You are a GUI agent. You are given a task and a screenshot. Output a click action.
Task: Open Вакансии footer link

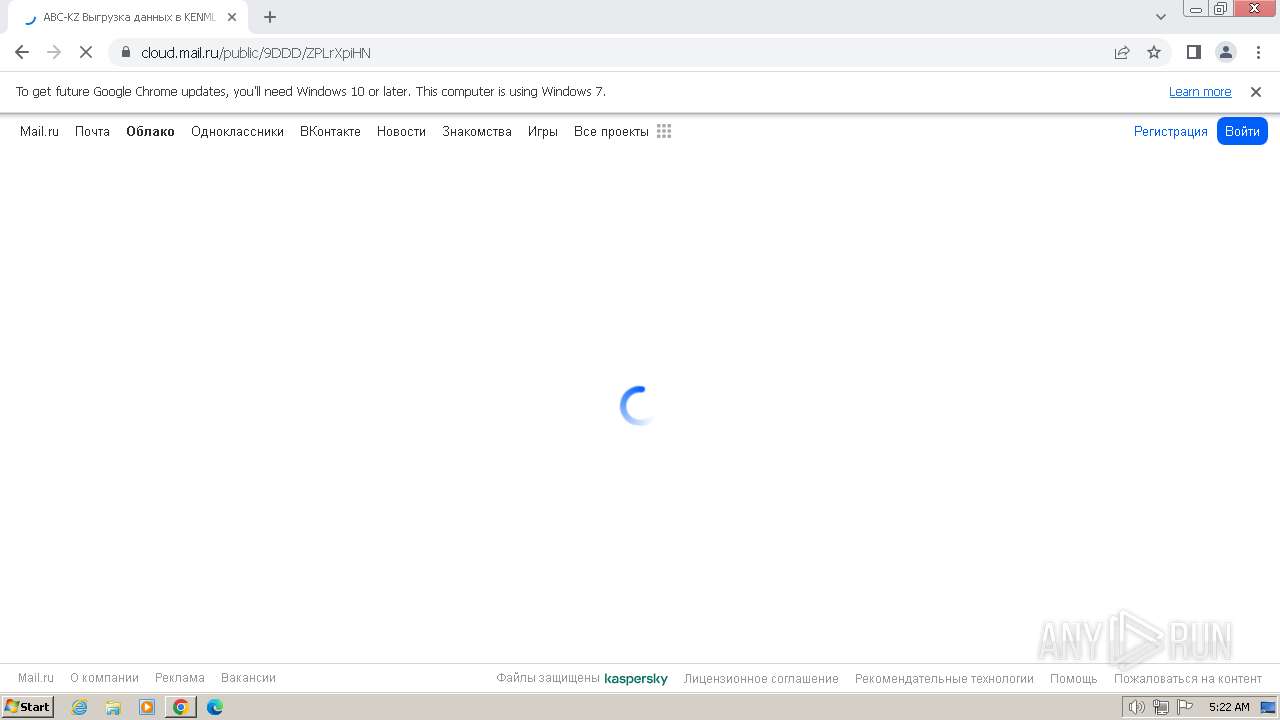click(248, 678)
